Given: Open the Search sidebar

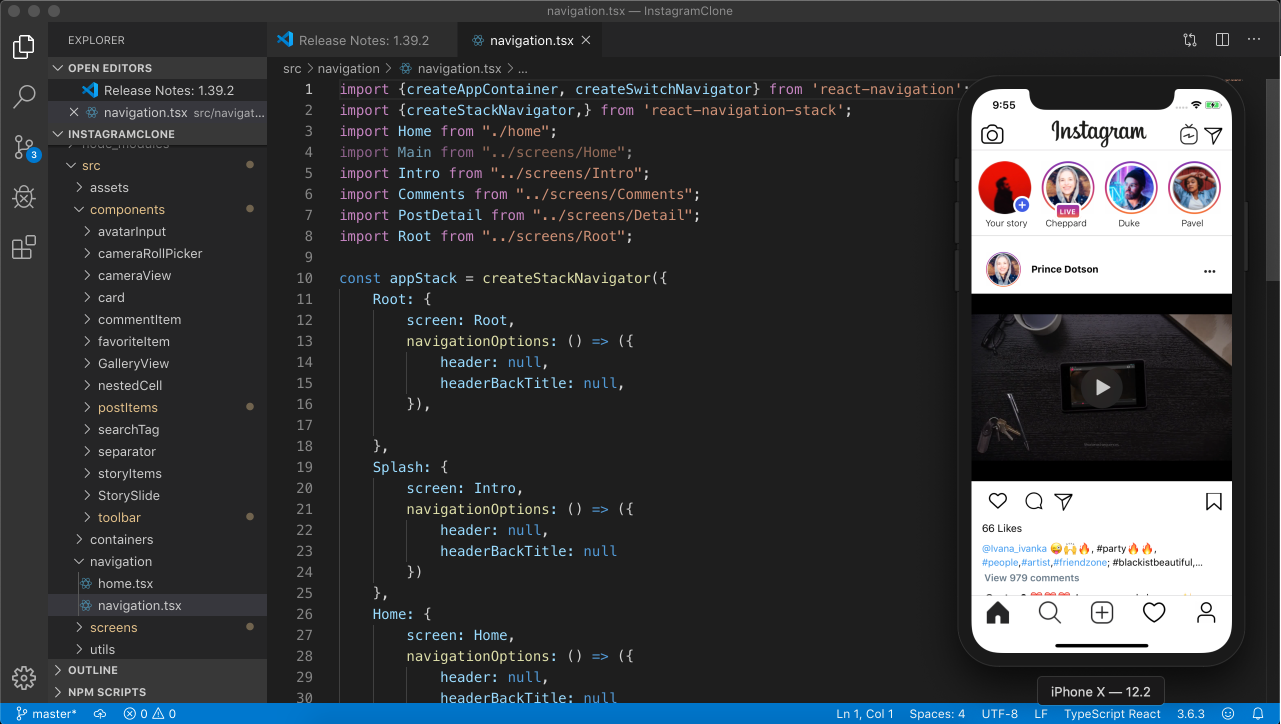Looking at the screenshot, I should pos(24,96).
